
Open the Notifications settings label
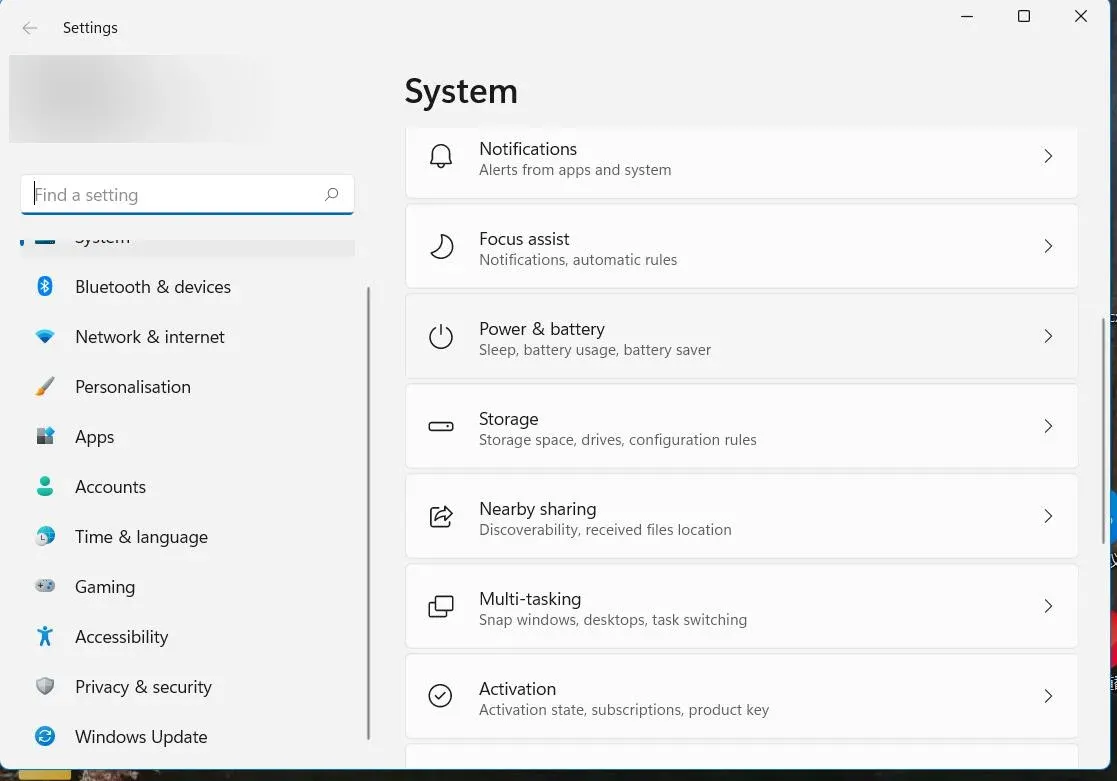[528, 149]
